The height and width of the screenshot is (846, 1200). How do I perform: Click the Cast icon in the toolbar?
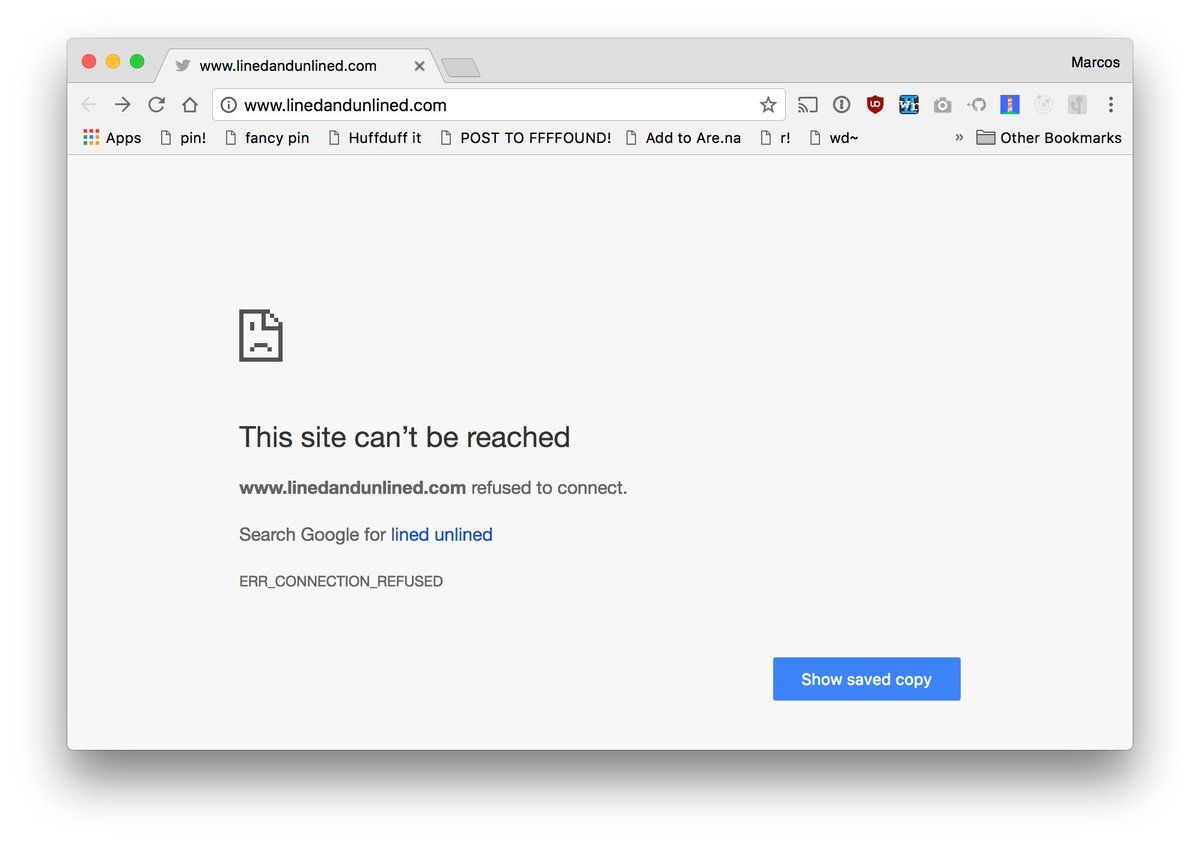(x=808, y=105)
